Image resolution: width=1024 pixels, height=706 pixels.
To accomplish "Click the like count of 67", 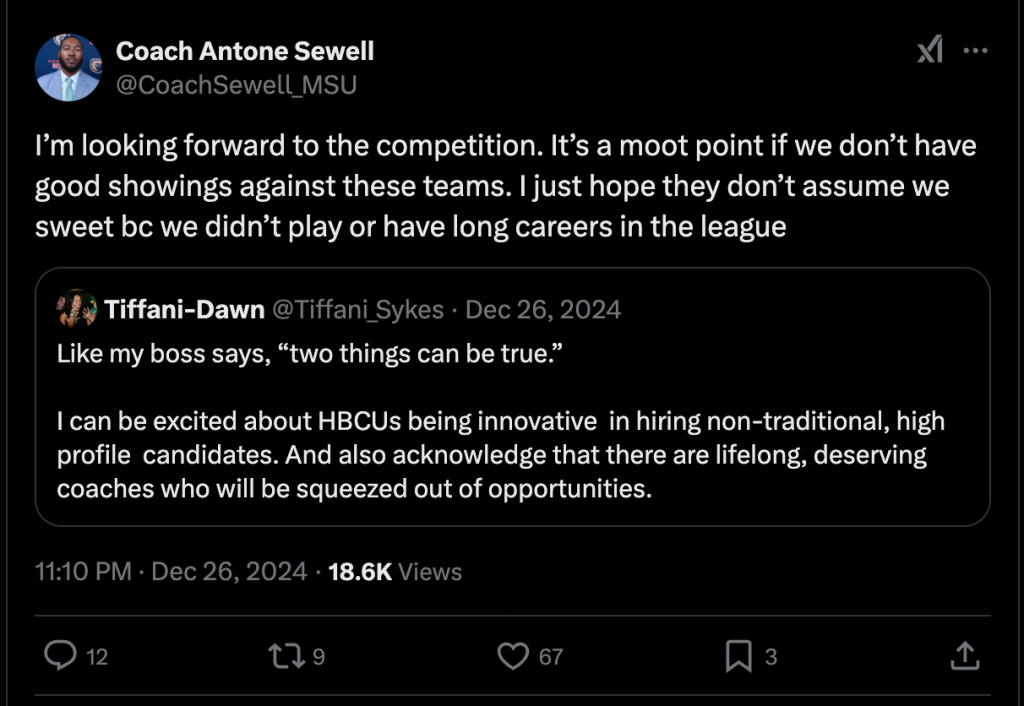I will coord(551,657).
